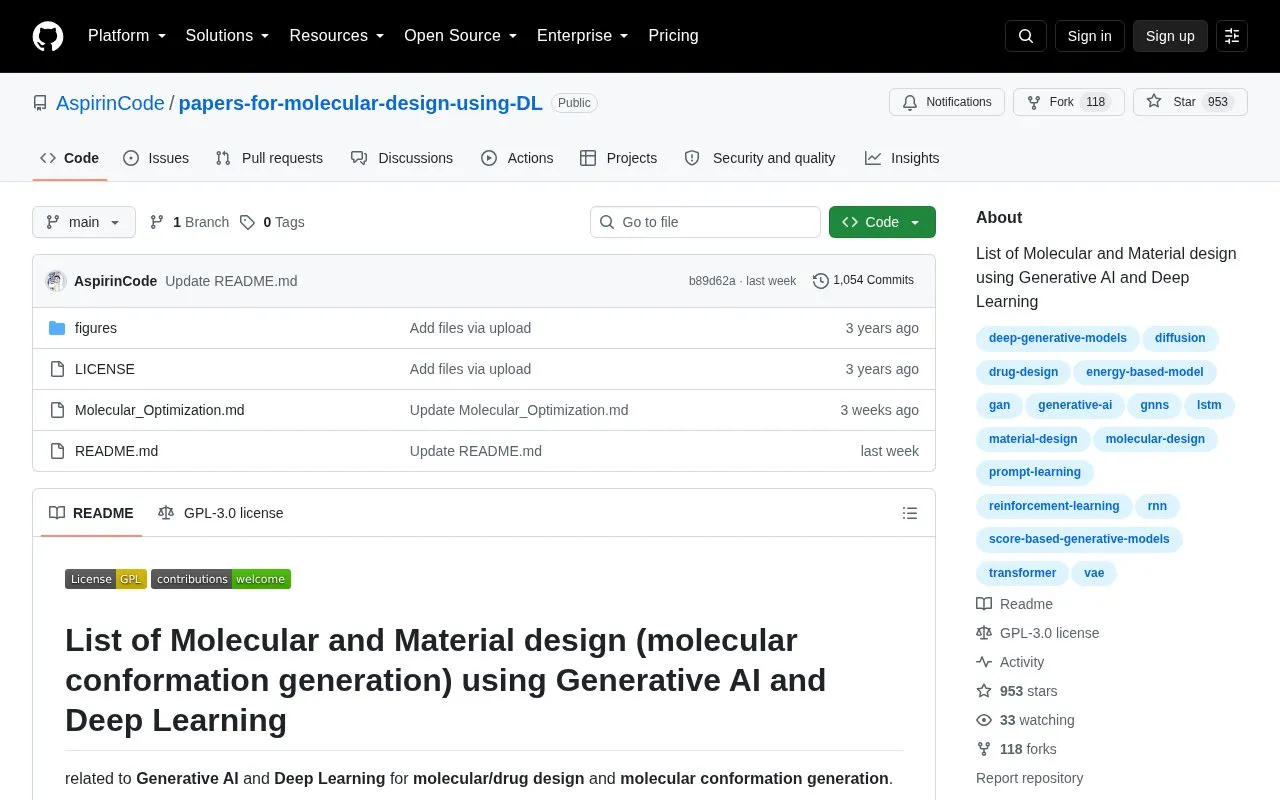Open the 1,054 Commits link
This screenshot has width=1280, height=800.
click(863, 281)
